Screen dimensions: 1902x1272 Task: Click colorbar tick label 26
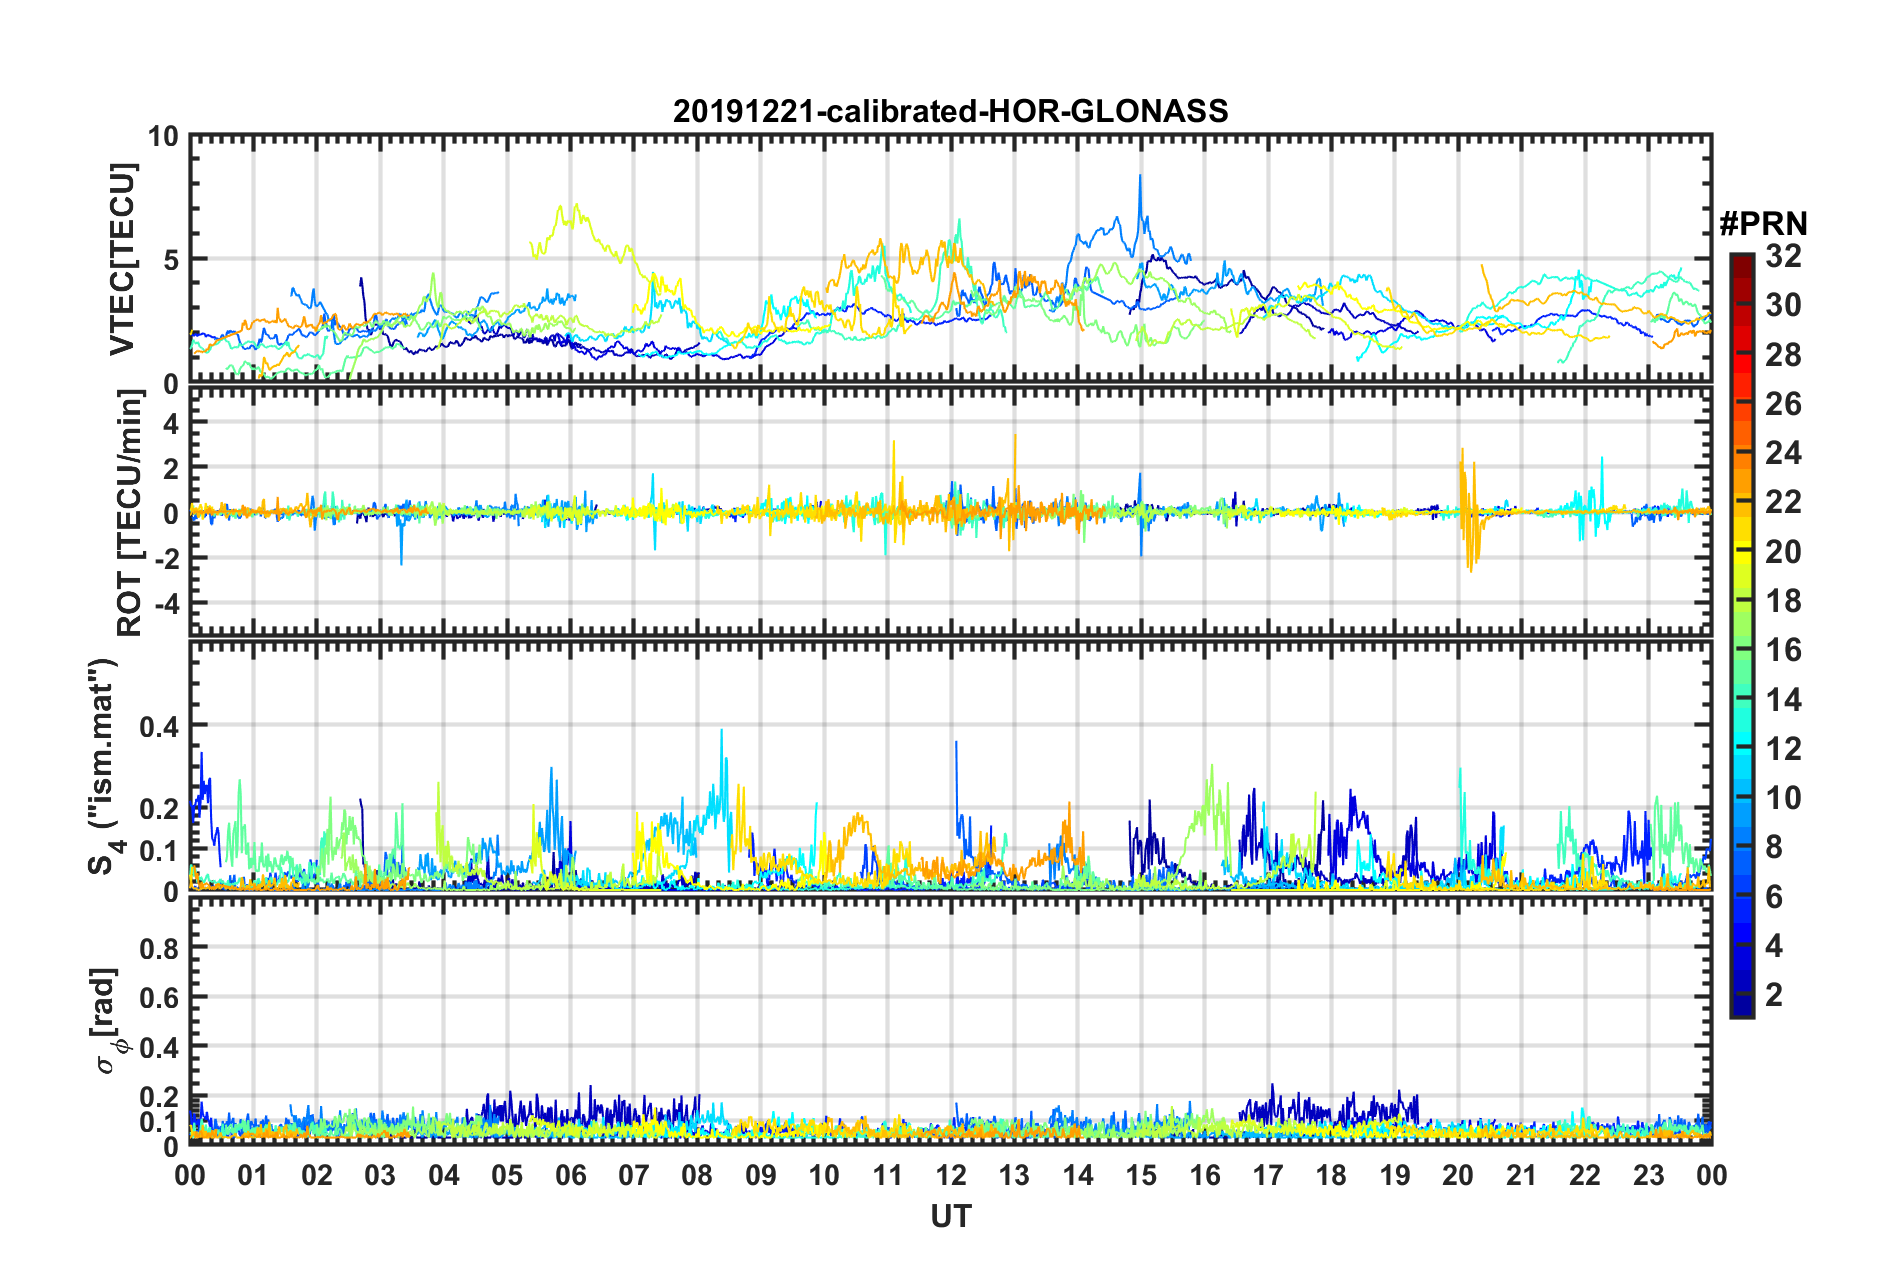pyautogui.click(x=1783, y=404)
